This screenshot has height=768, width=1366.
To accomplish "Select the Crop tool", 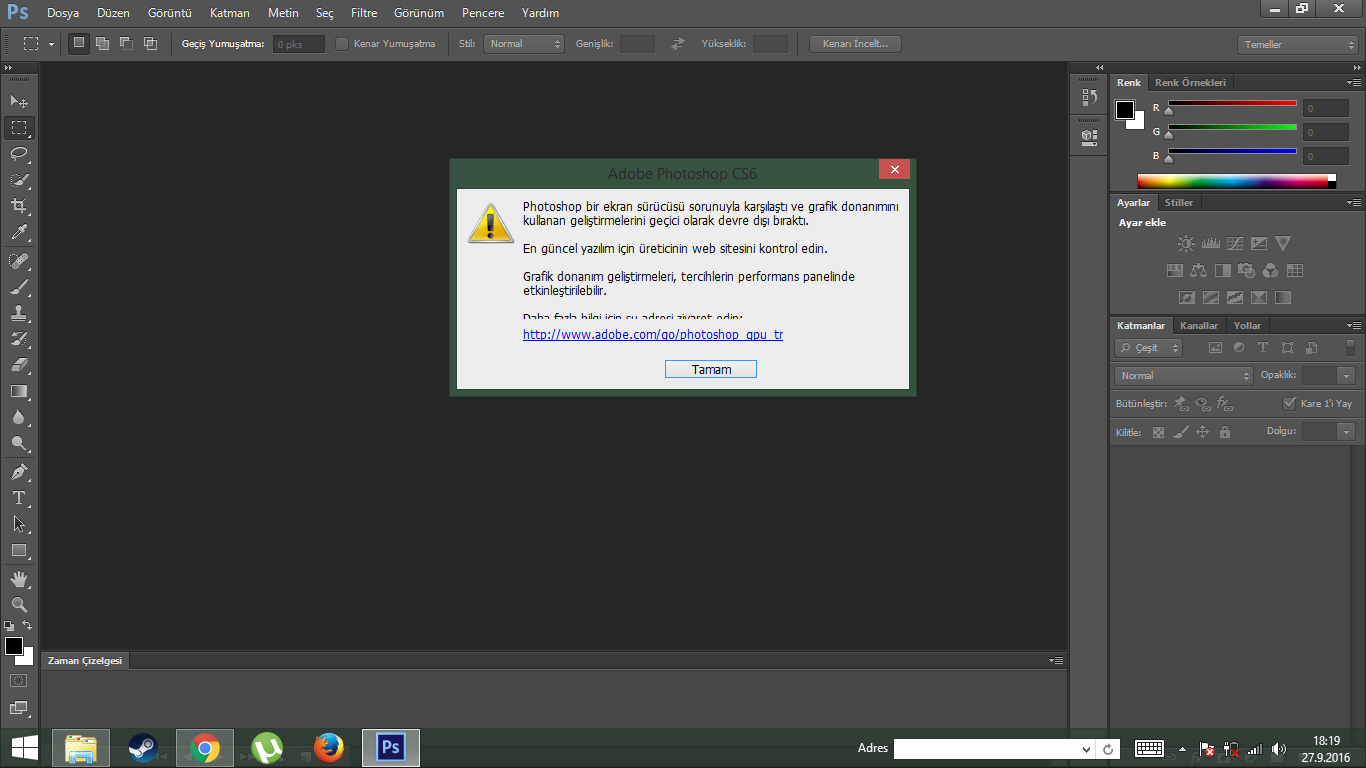I will pos(19,206).
